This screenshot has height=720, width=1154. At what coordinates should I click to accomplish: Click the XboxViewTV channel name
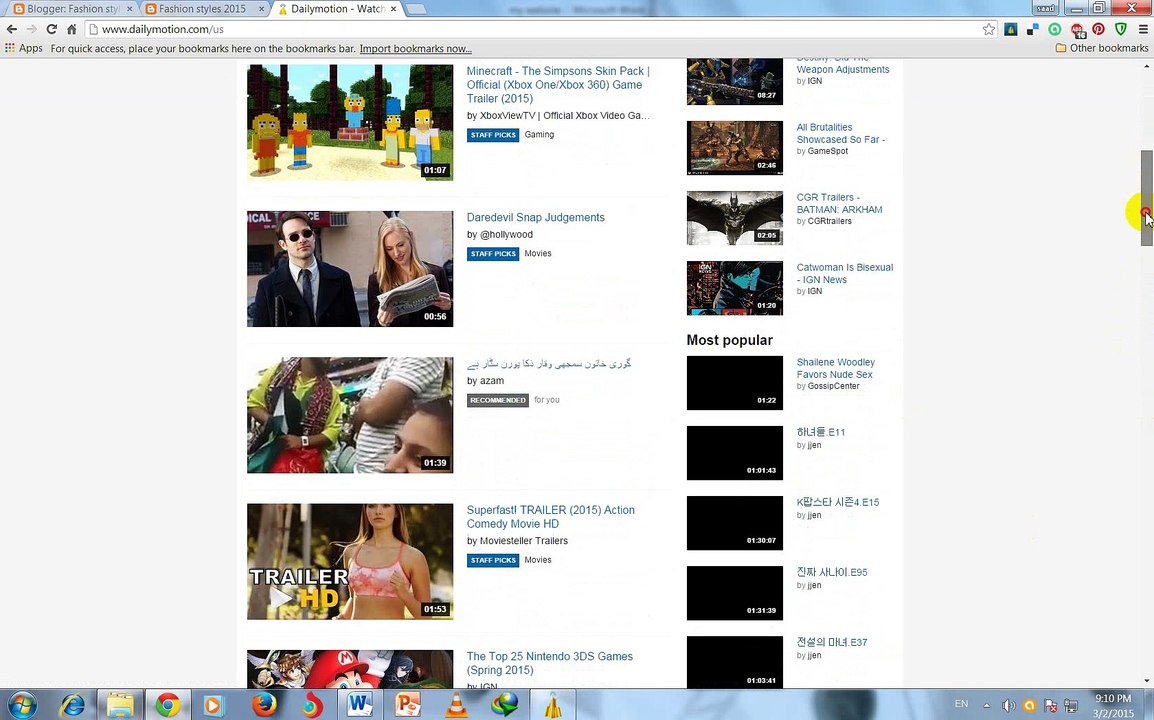tap(564, 116)
